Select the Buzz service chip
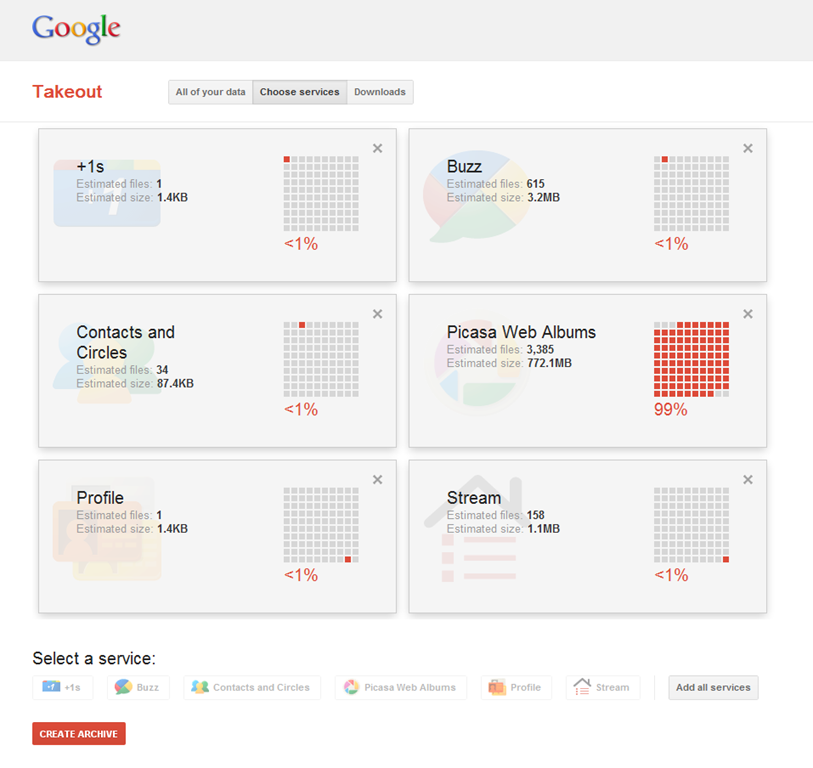This screenshot has width=813, height=768. [138, 688]
